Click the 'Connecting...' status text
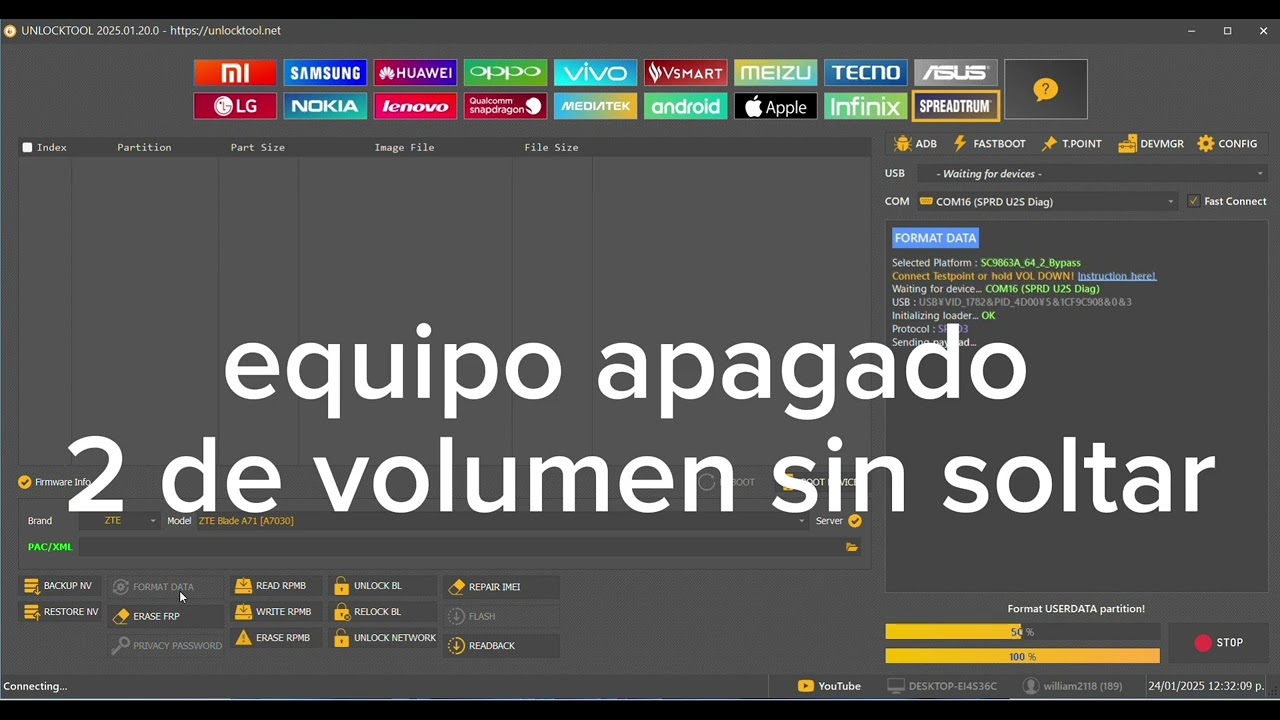Screen dimensions: 1280x720 [x=35, y=686]
